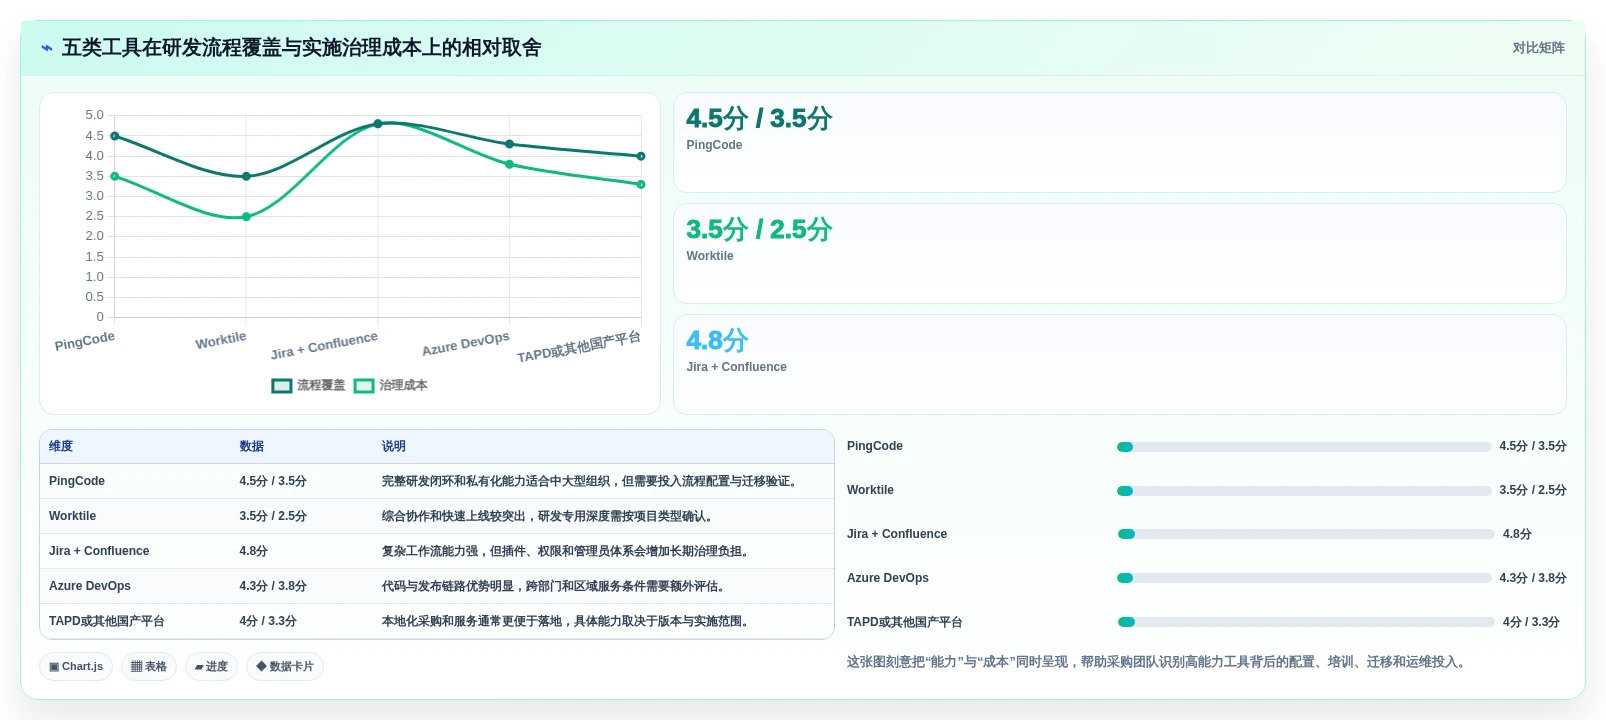
Task: Open the Worktile 3.5分 / 2.5分 data card
Action: pyautogui.click(x=1120, y=253)
